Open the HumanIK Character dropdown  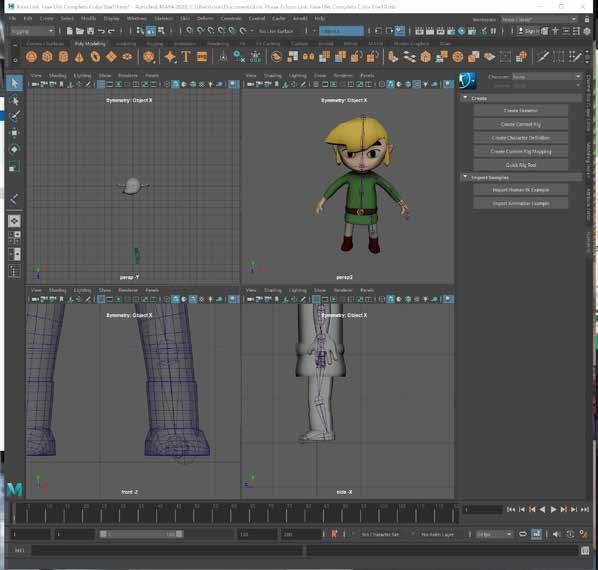(x=546, y=77)
